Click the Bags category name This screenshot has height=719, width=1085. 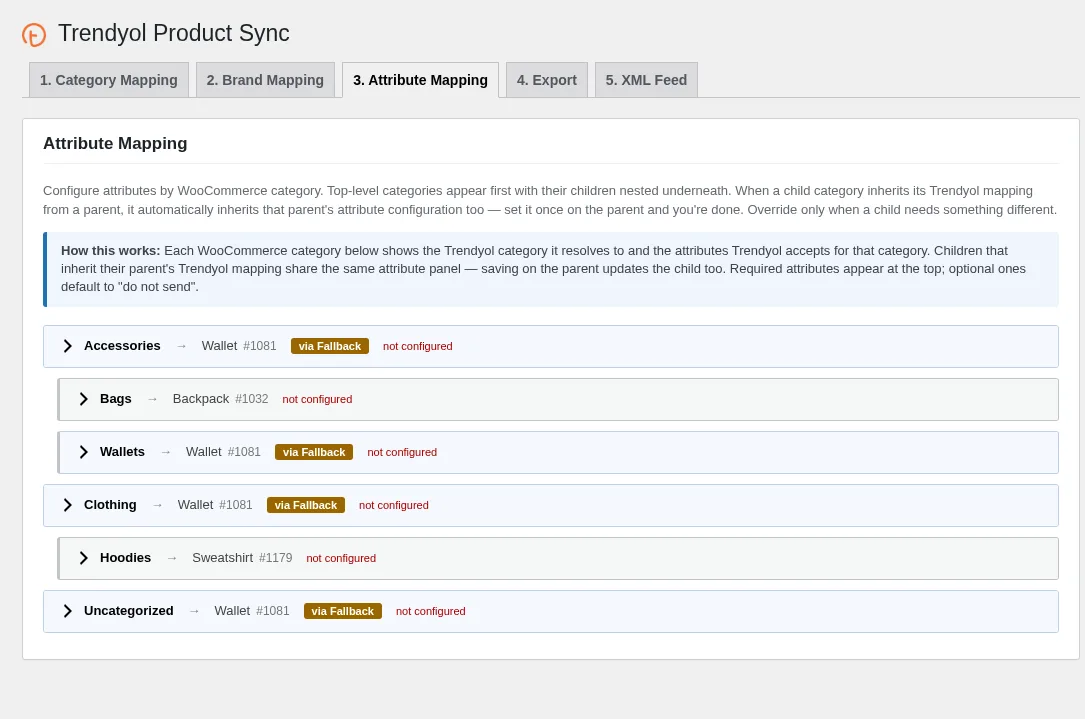coord(116,399)
